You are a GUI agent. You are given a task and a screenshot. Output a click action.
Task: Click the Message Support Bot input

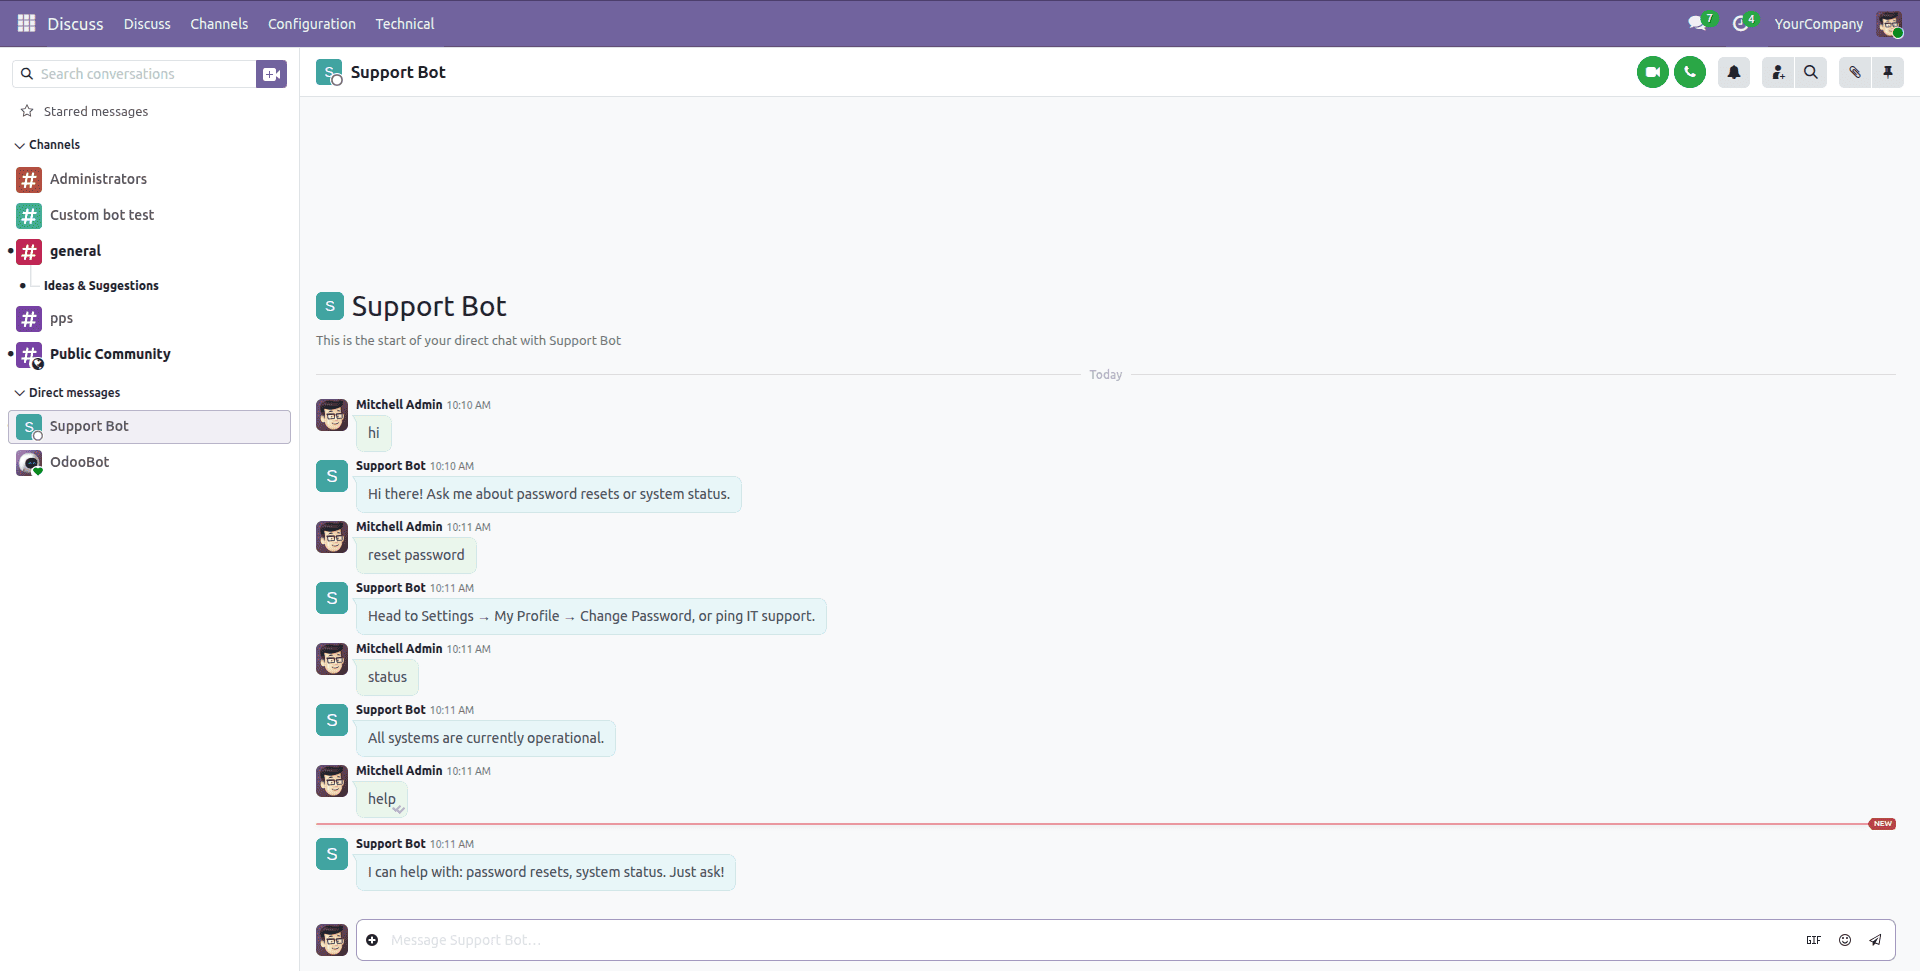[1090, 940]
